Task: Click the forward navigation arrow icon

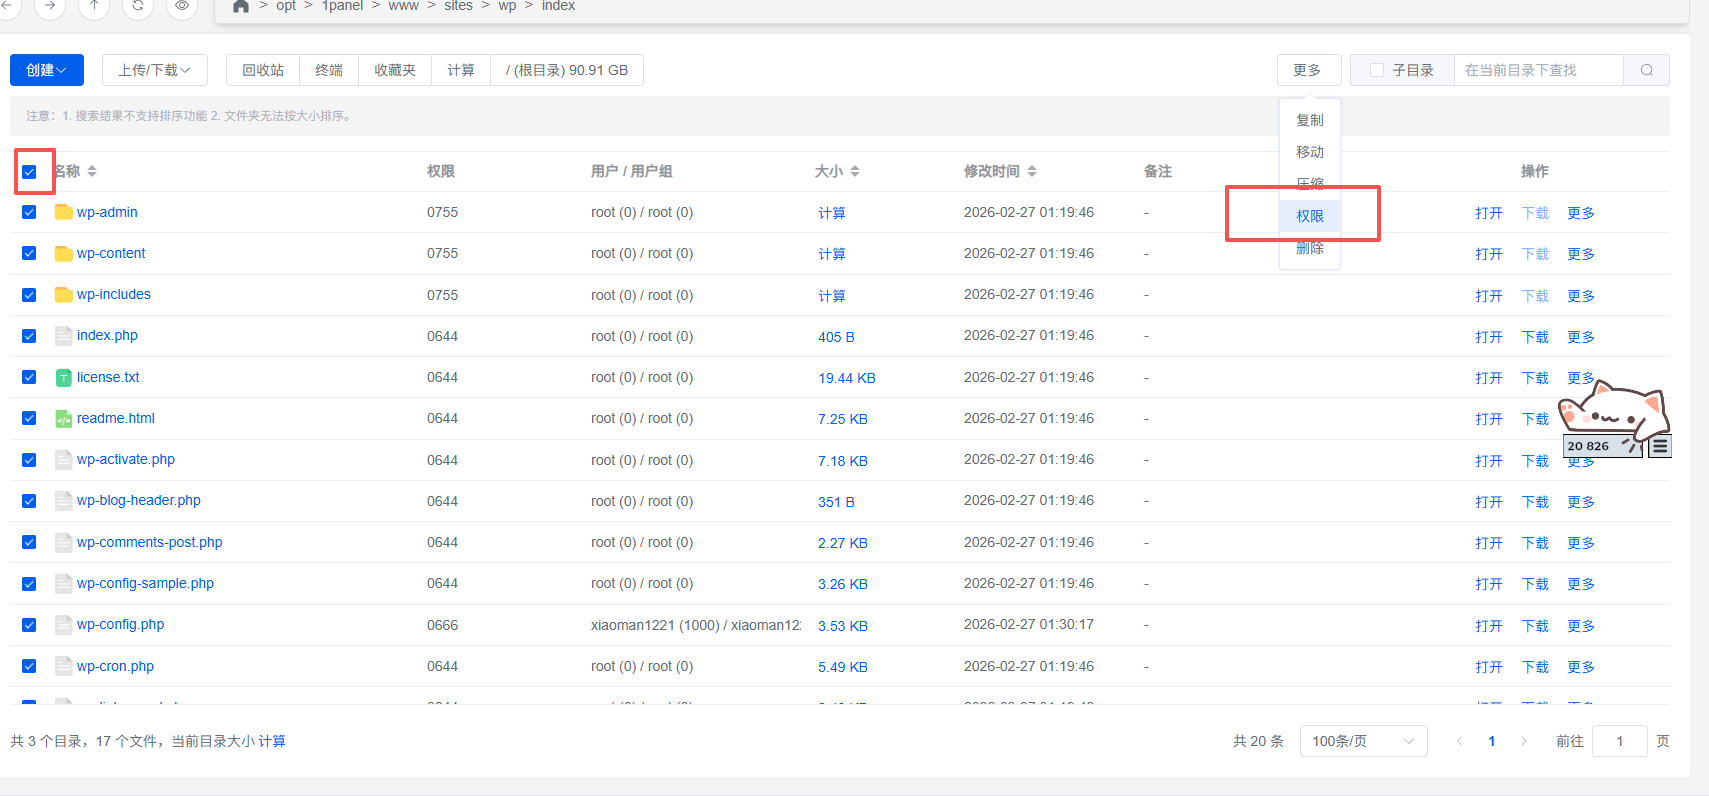Action: [50, 5]
